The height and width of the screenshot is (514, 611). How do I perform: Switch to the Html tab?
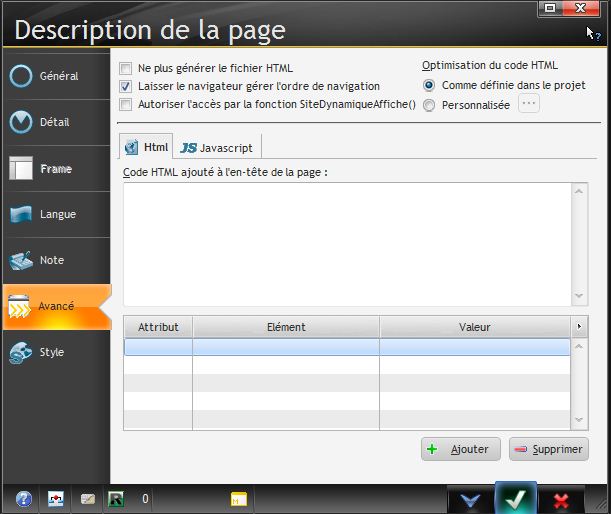146,147
